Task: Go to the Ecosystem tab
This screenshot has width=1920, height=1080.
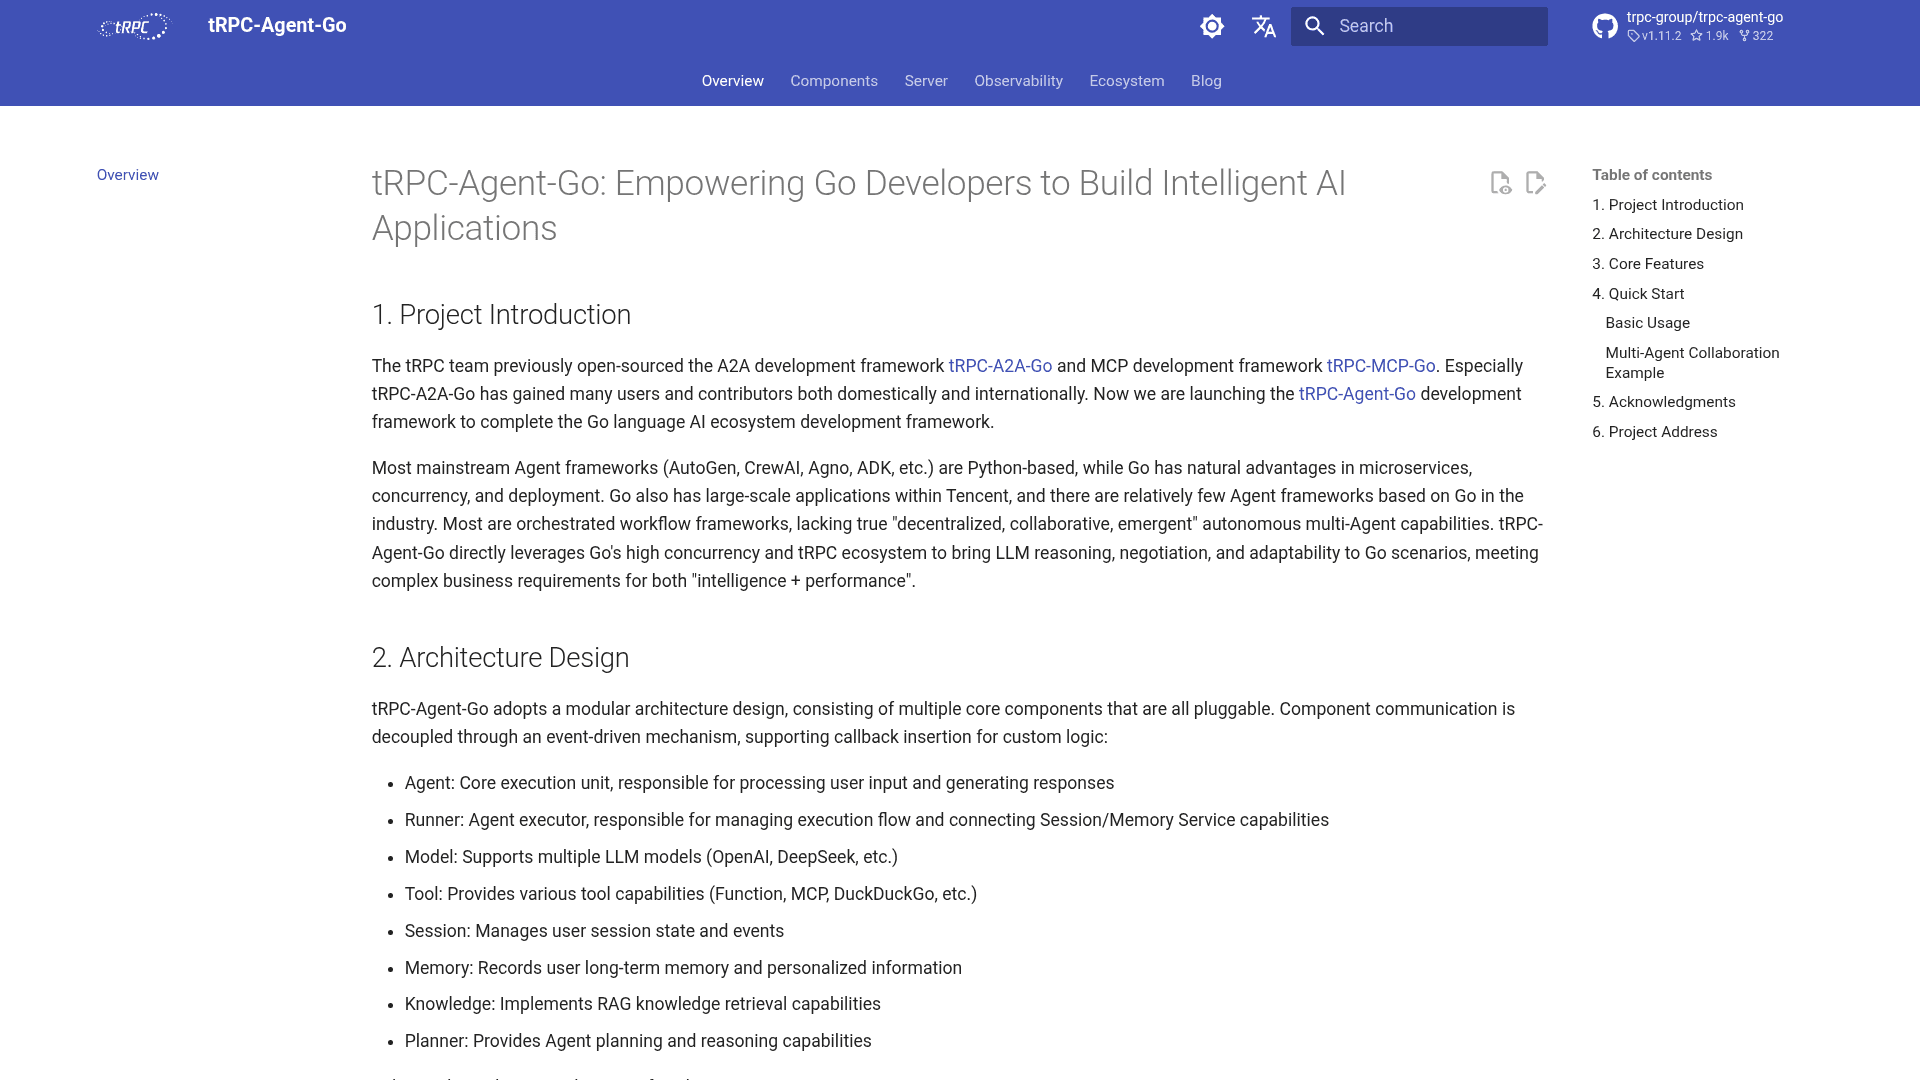Action: tap(1127, 81)
